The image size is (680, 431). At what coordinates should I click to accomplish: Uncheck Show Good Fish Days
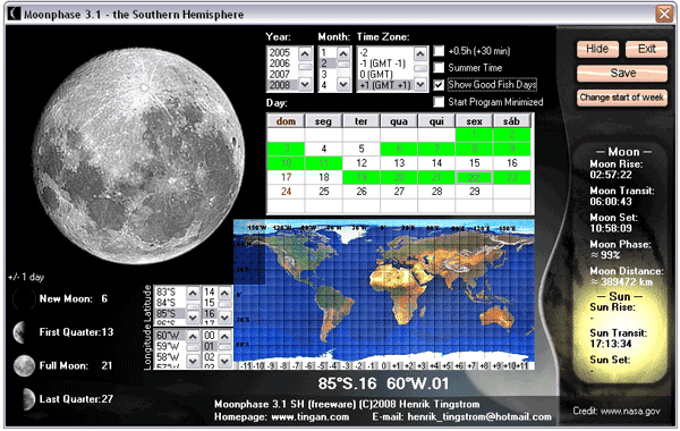tap(439, 85)
